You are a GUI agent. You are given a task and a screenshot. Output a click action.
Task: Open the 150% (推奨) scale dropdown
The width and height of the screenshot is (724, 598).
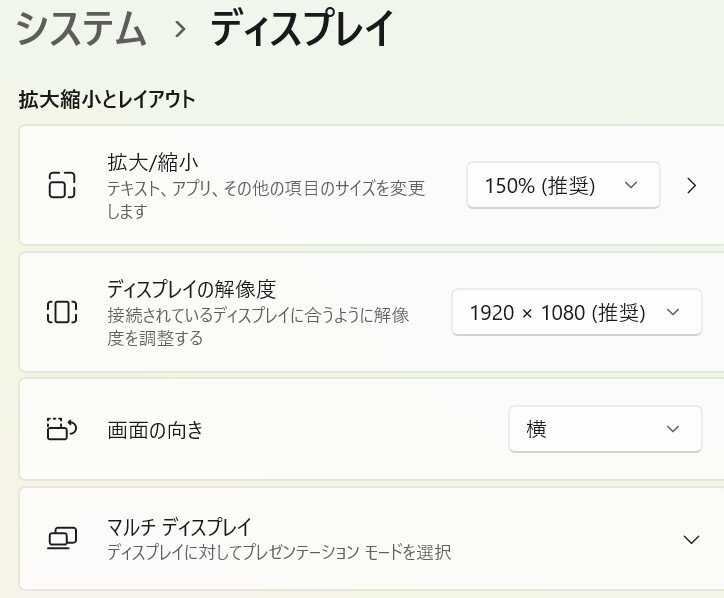(562, 185)
